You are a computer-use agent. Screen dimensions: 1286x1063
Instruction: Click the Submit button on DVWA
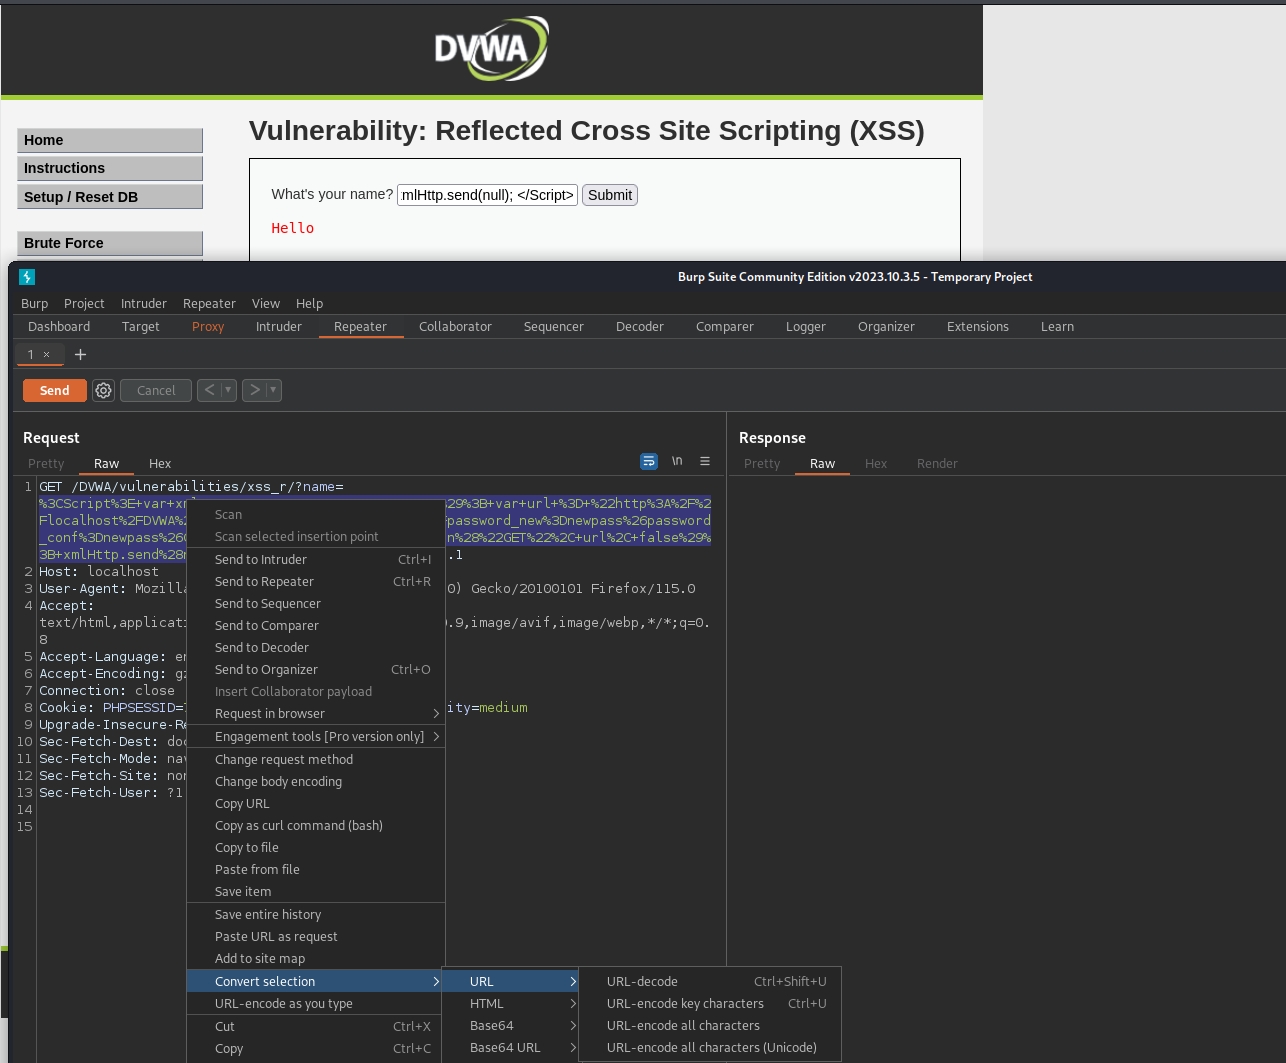click(x=609, y=195)
